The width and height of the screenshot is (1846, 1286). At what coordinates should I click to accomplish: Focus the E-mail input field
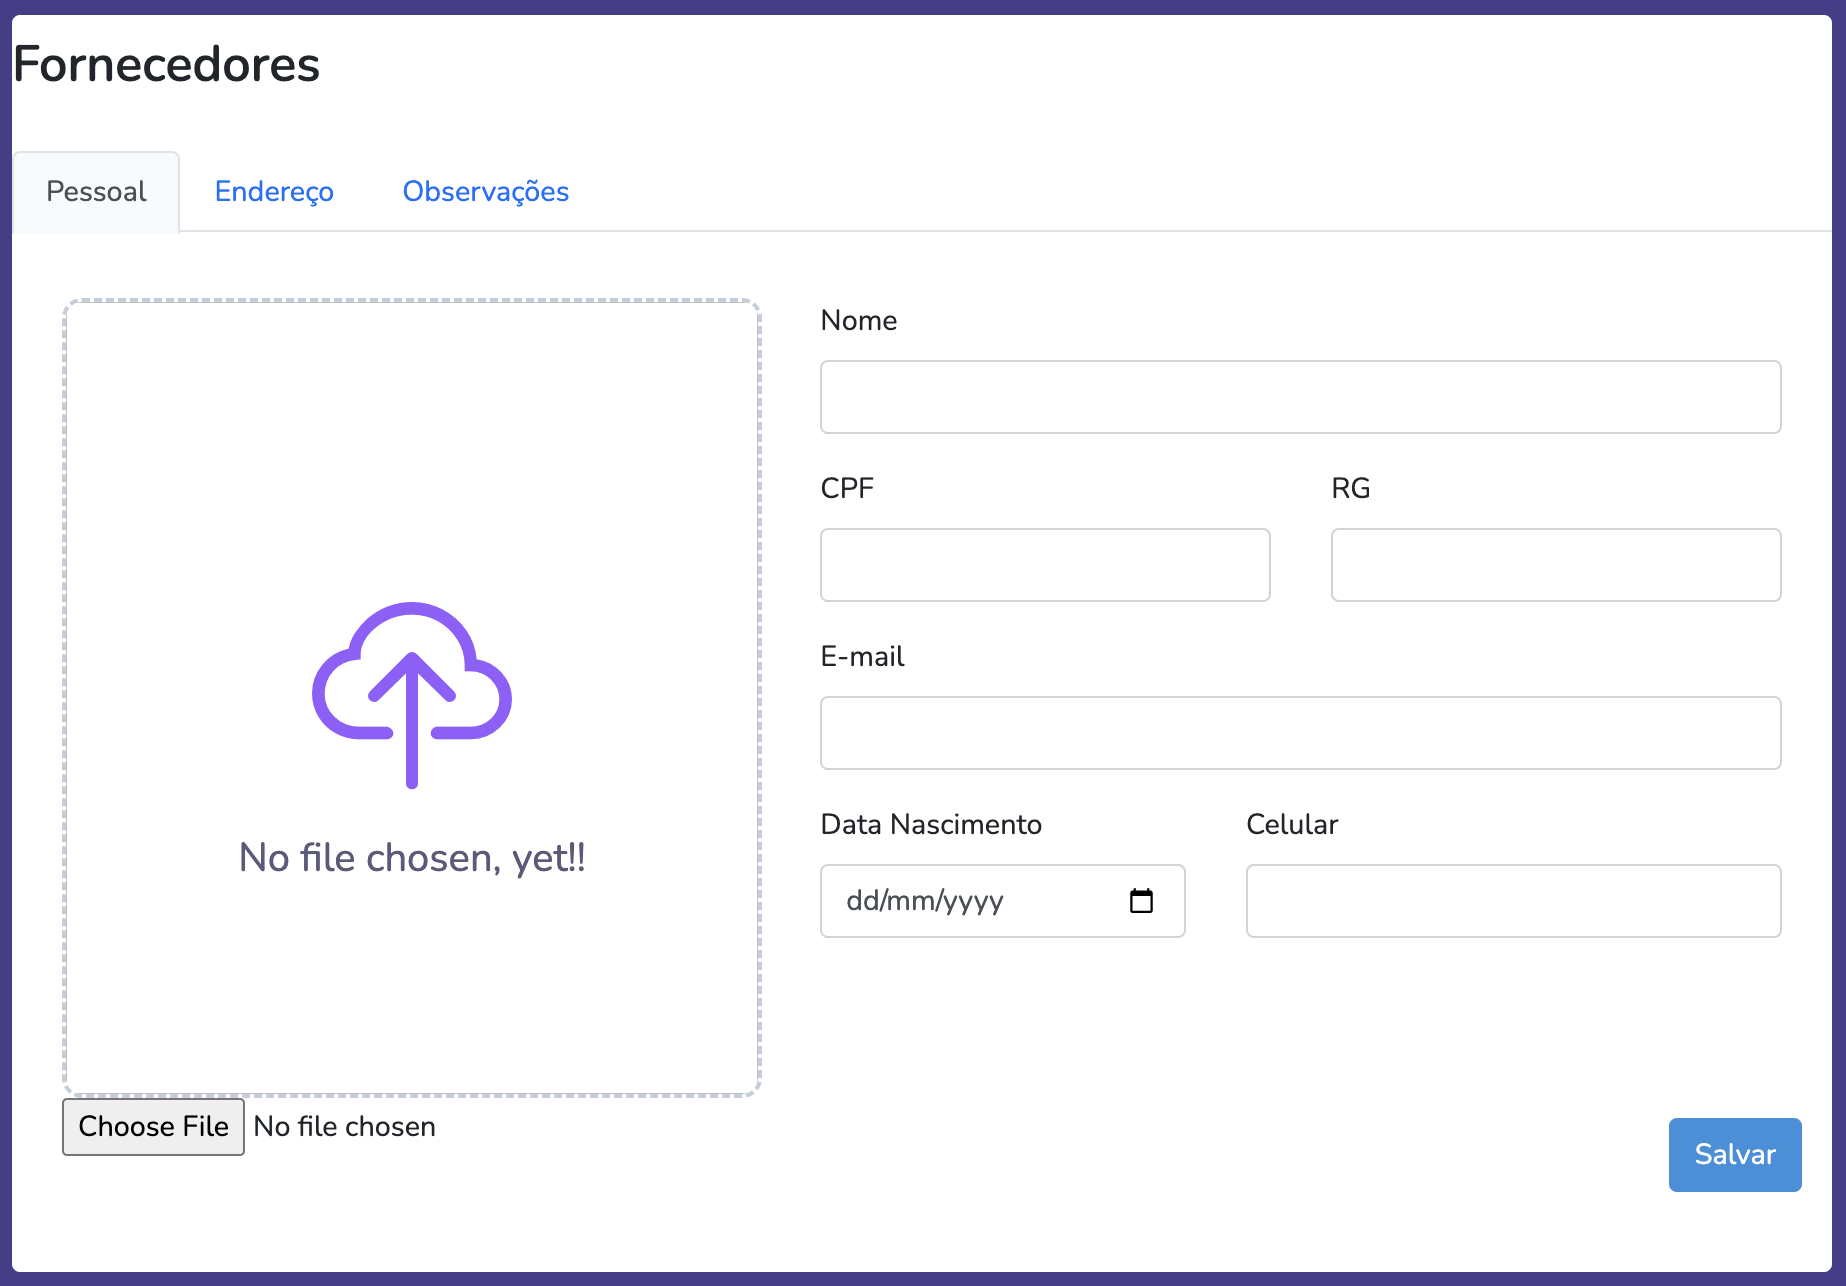[x=1300, y=733]
